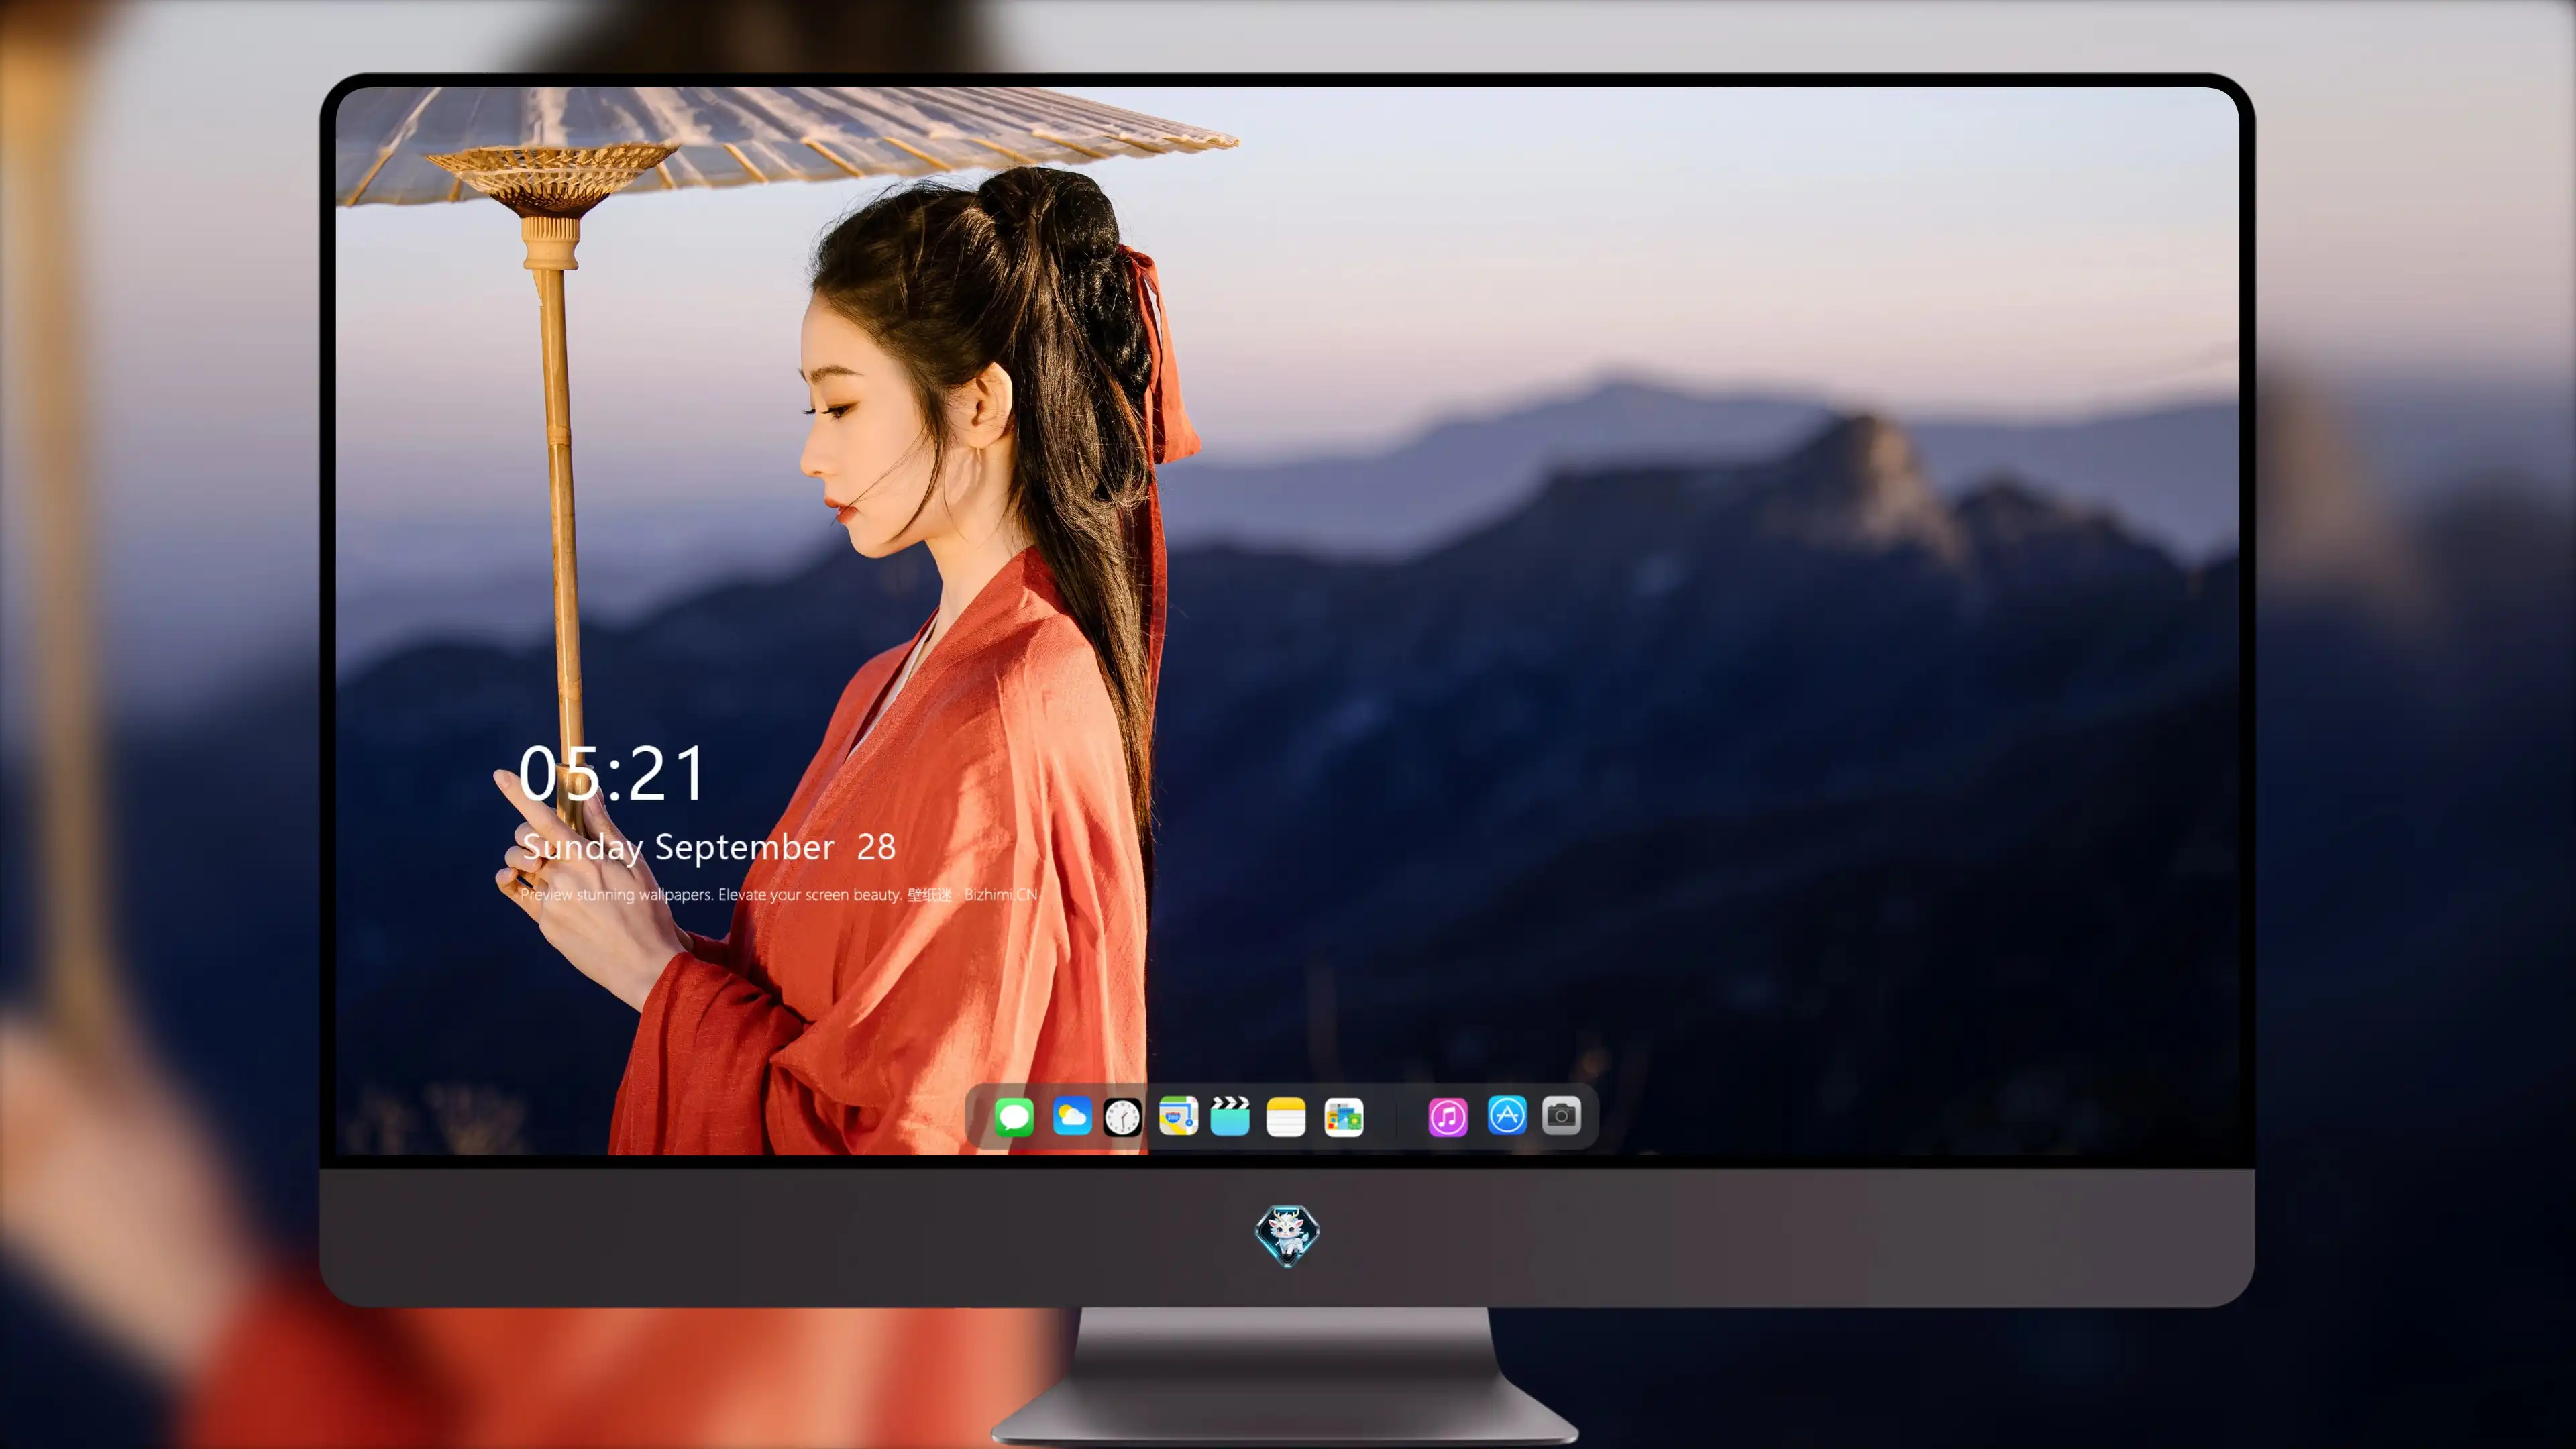
Task: Open the photo collage app icon in the dock
Action: [1344, 1117]
